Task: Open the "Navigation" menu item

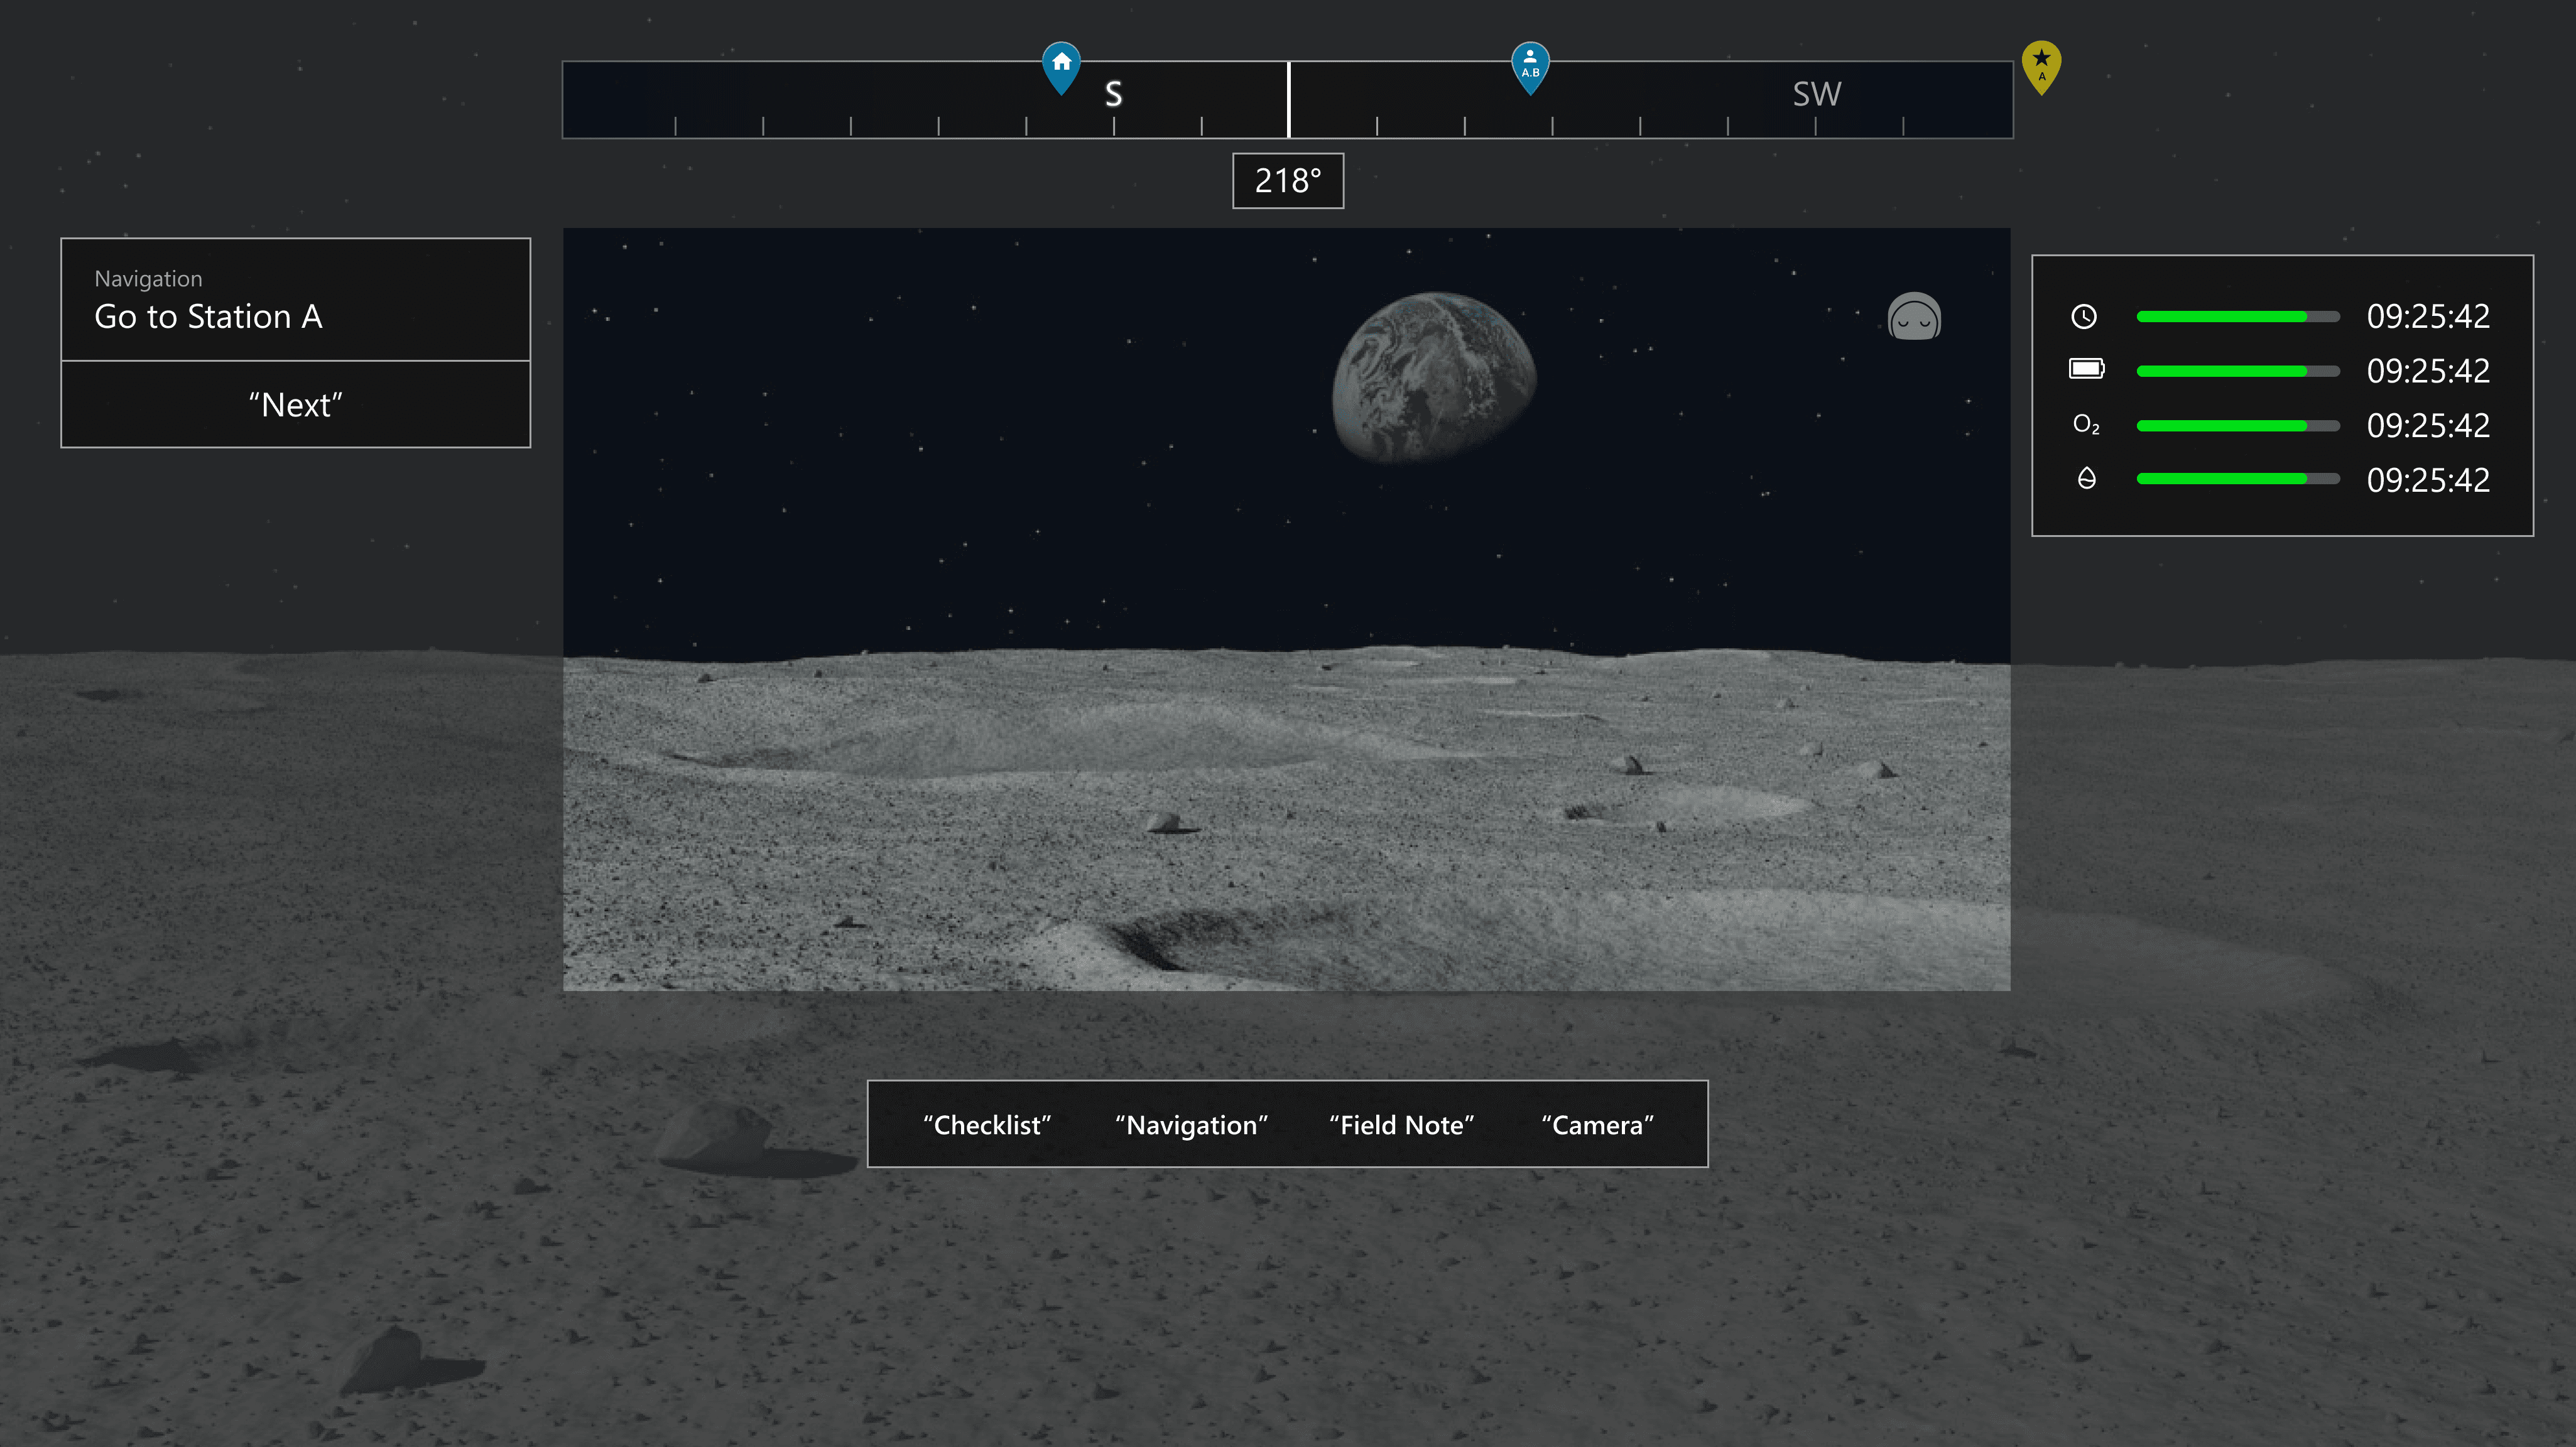Action: pyautogui.click(x=1191, y=1125)
